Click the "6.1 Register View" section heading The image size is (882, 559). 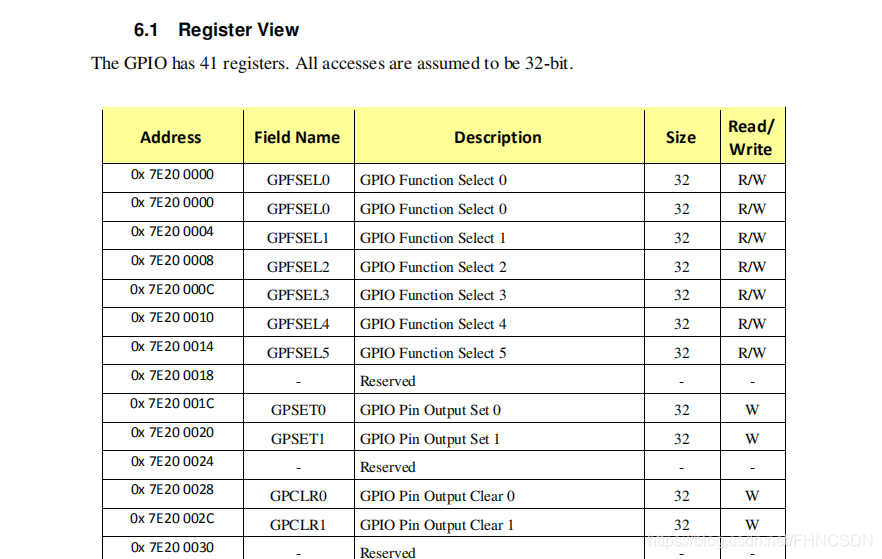coord(216,30)
